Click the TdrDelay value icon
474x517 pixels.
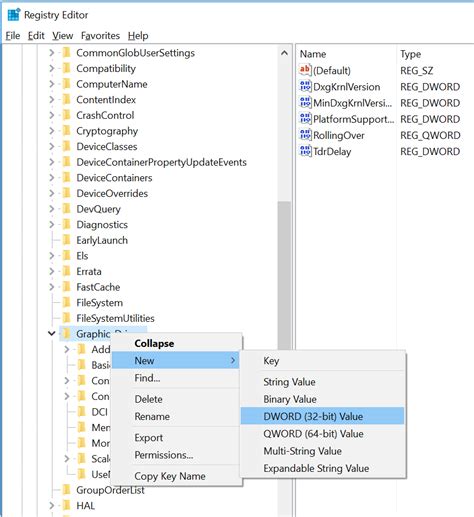(305, 151)
